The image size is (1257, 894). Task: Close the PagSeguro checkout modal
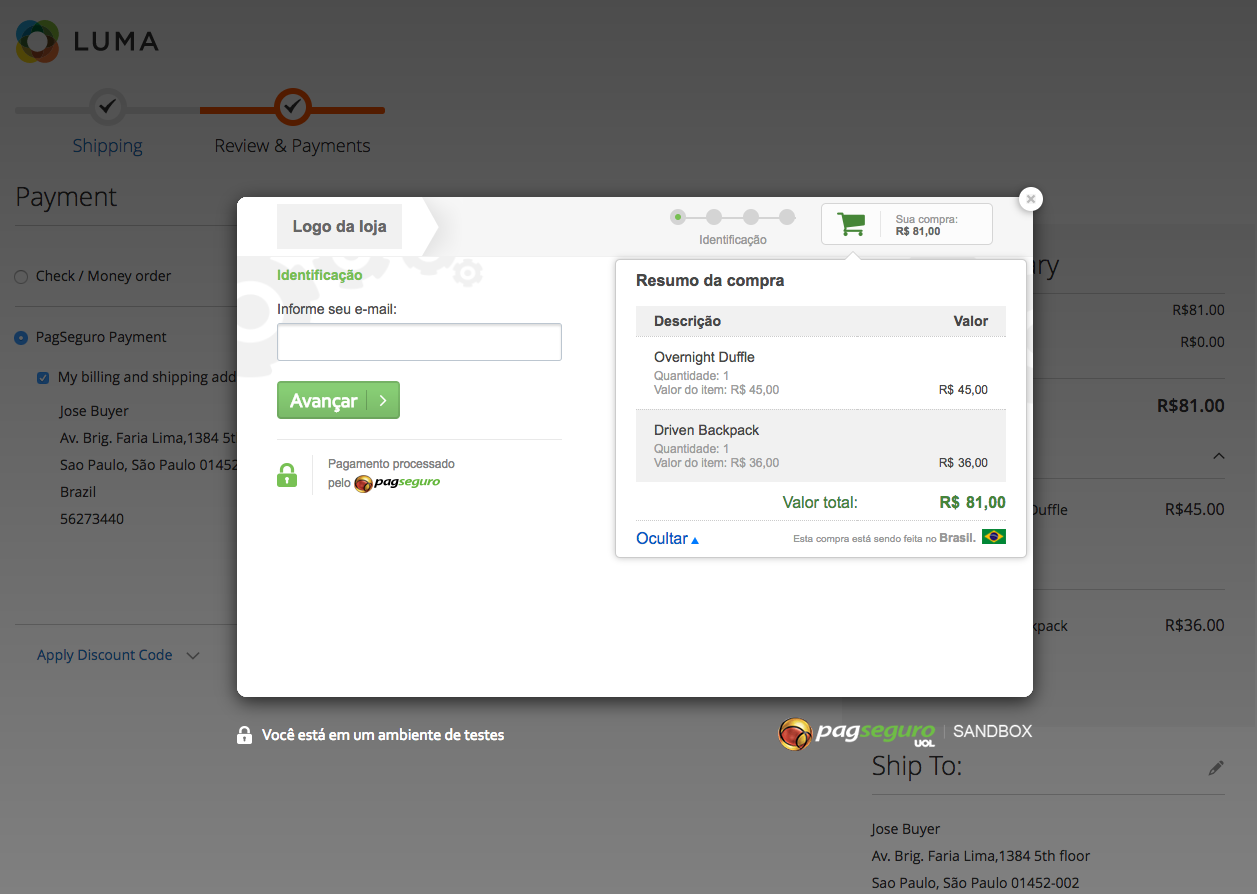click(1030, 199)
